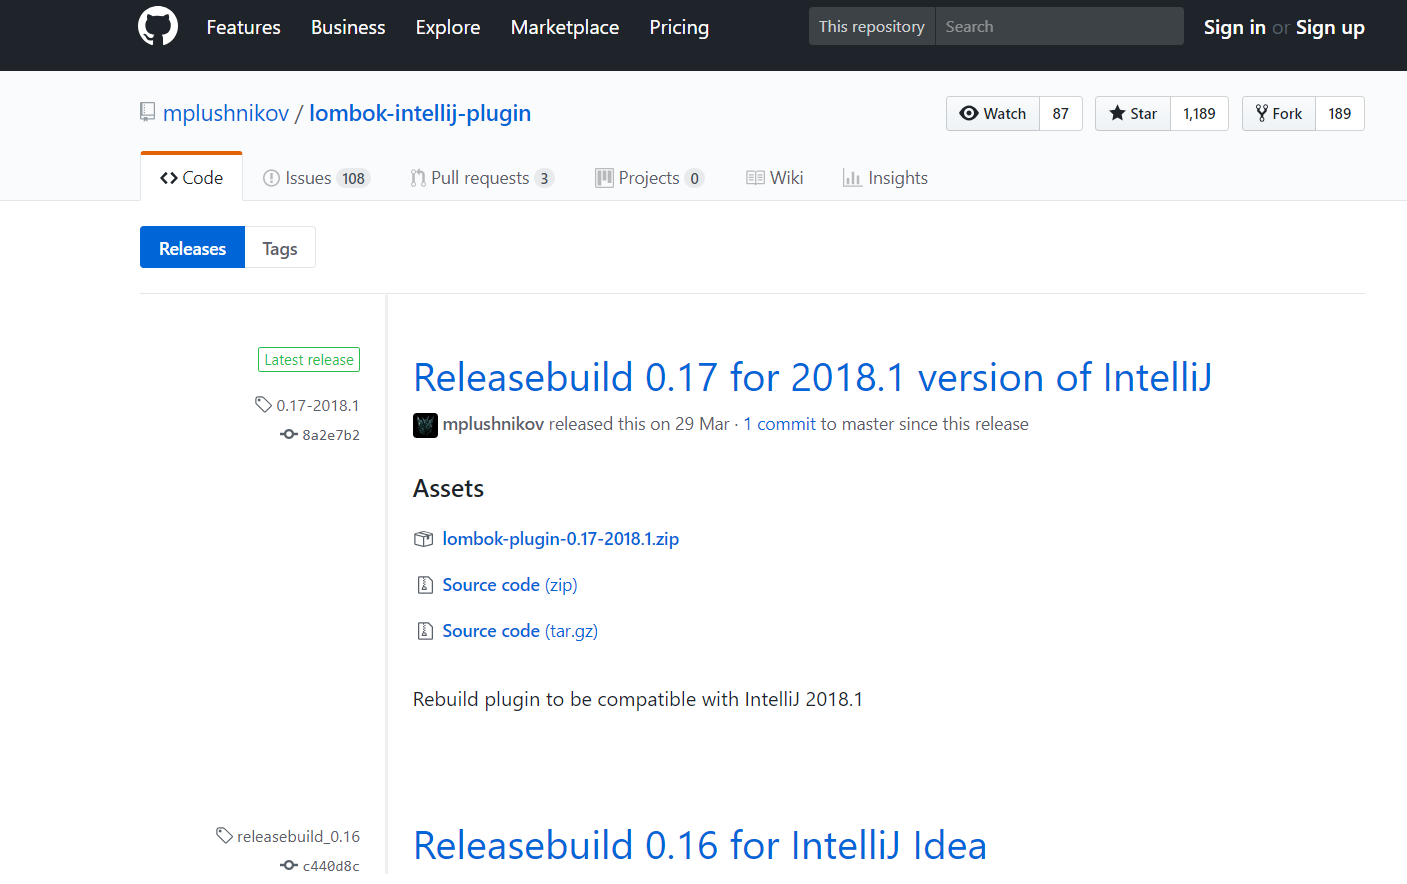This screenshot has width=1407, height=884.
Task: Open mplushnikov user profile link
Action: 226,113
